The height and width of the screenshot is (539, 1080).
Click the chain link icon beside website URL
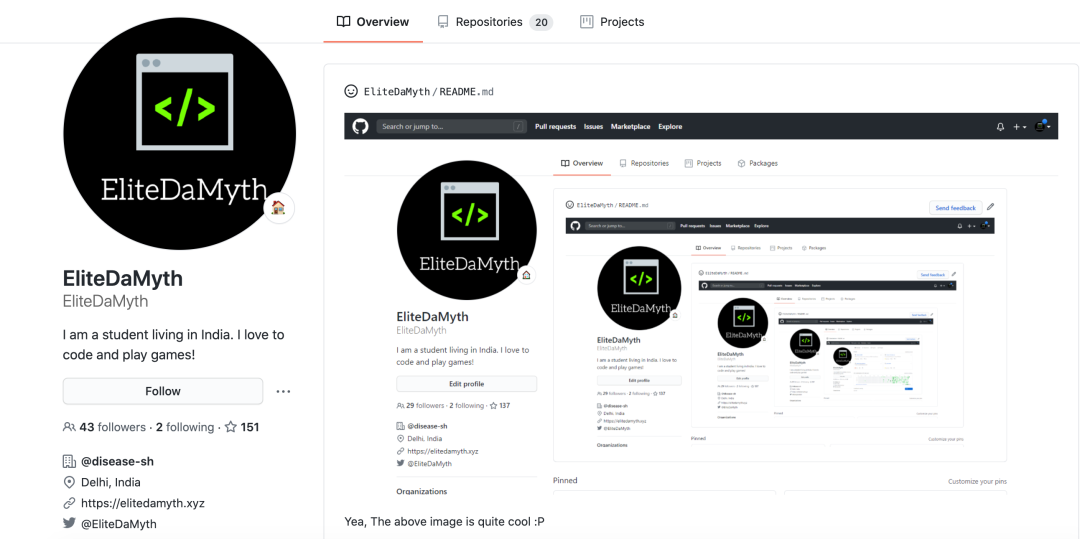pos(69,503)
